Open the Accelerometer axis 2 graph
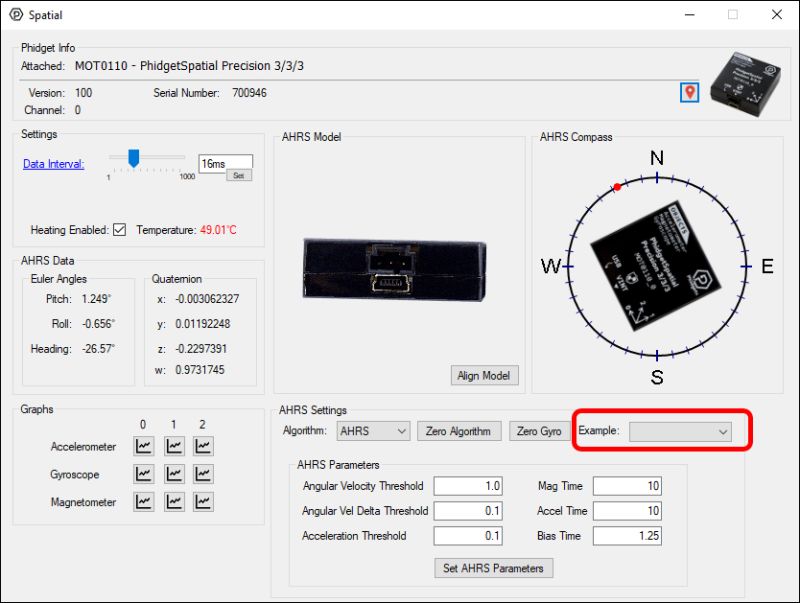This screenshot has width=800, height=603. [202, 446]
